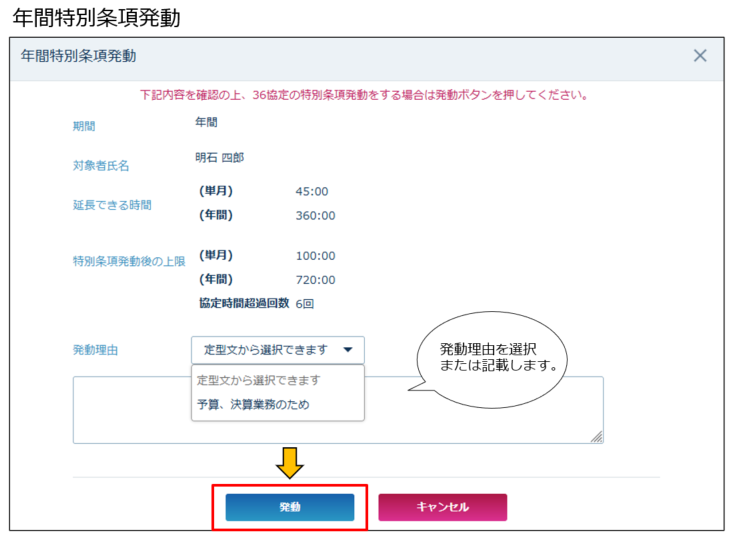The width and height of the screenshot is (737, 540).
Task: Click the 発動理由 field label
Action: pyautogui.click(x=95, y=351)
